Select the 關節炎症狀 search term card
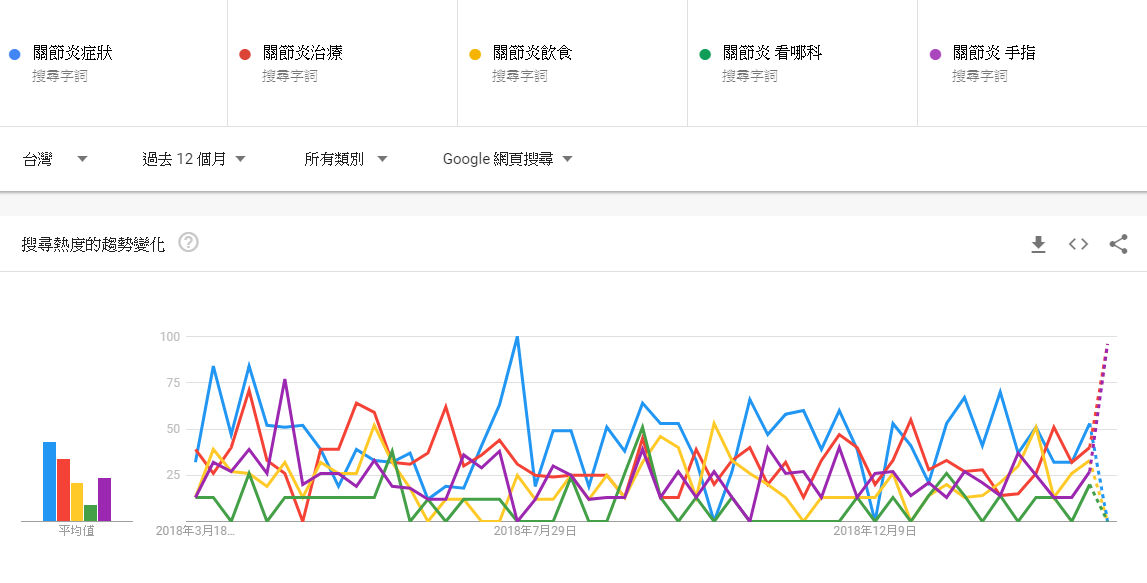The height and width of the screenshot is (583, 1147). 113,63
